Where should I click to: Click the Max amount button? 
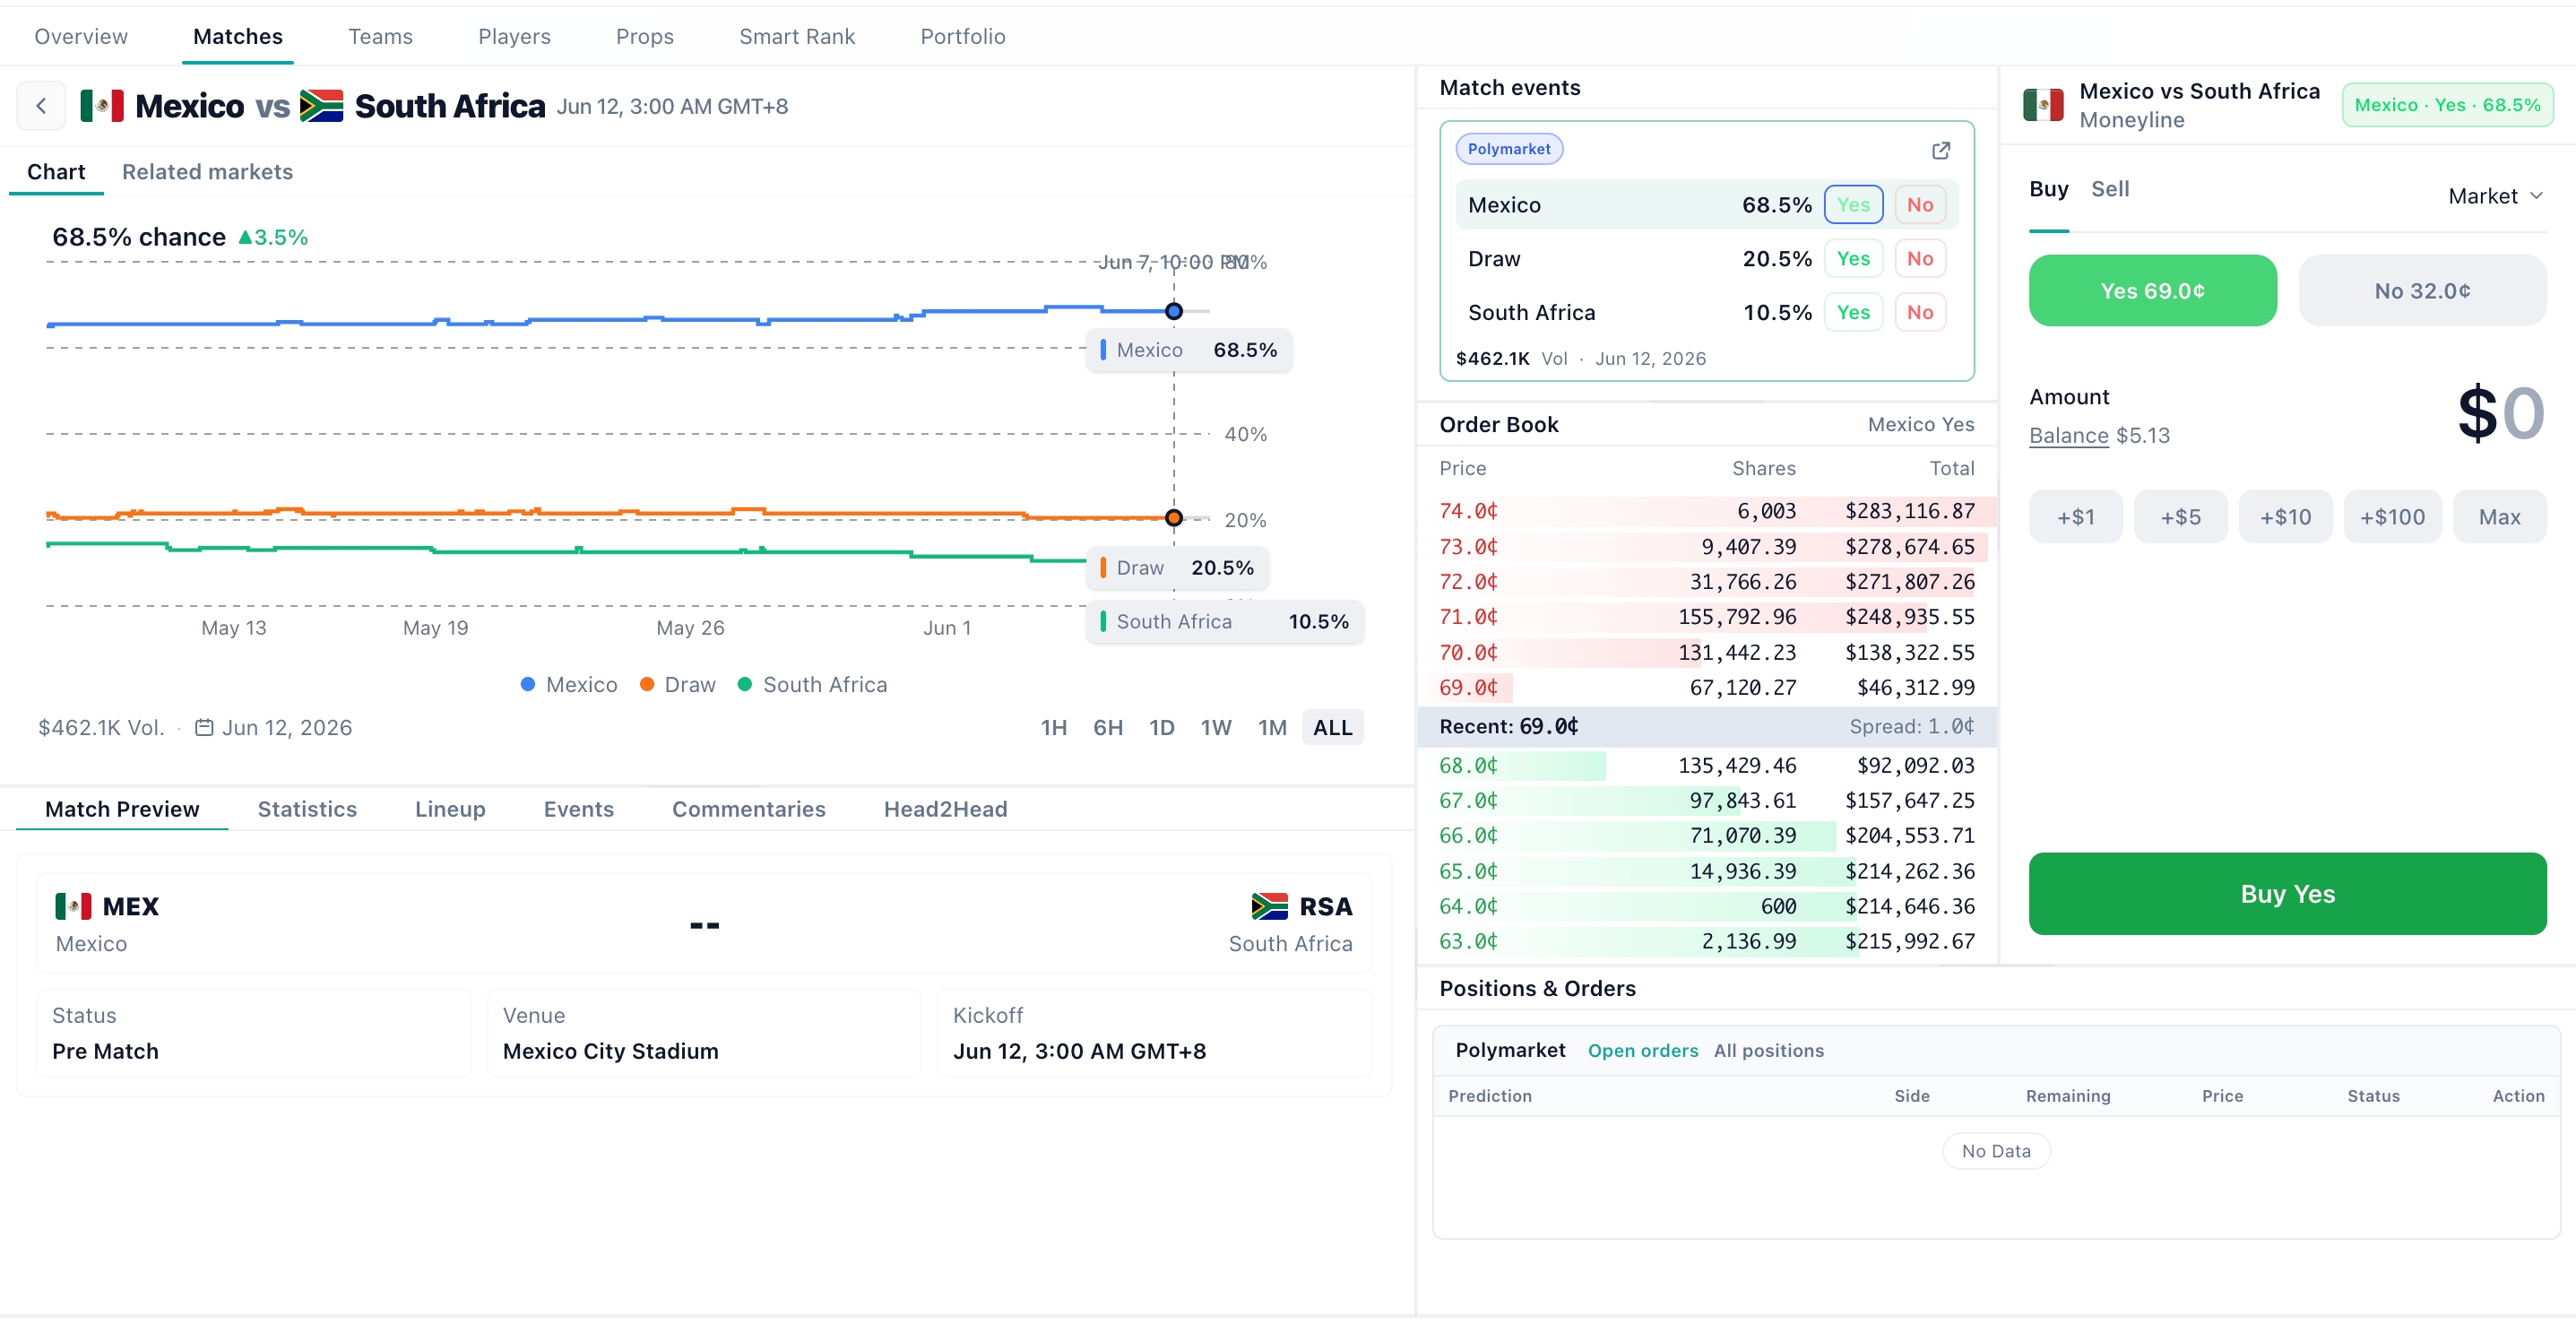coord(2499,518)
